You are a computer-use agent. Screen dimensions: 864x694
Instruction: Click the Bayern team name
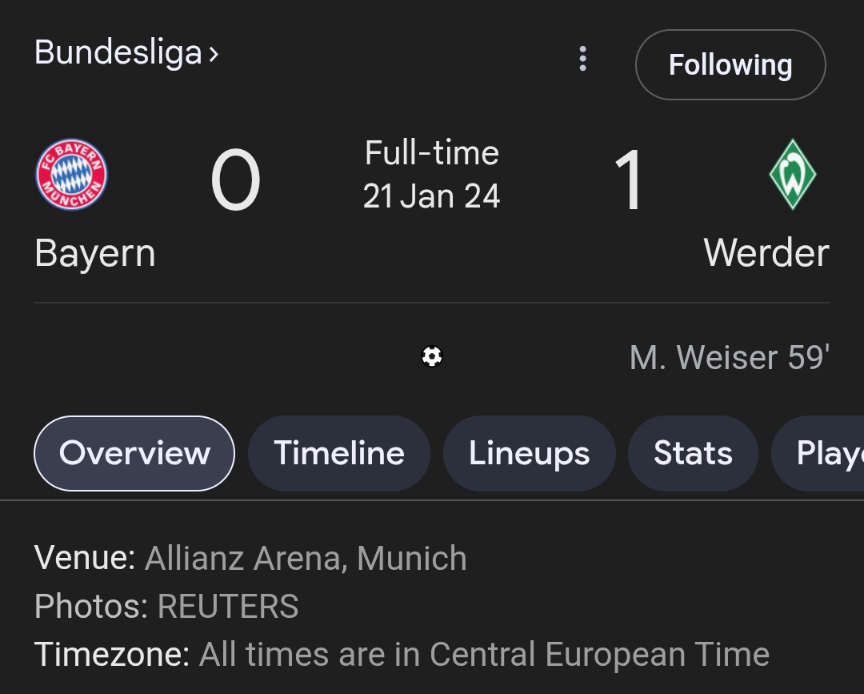coord(95,253)
